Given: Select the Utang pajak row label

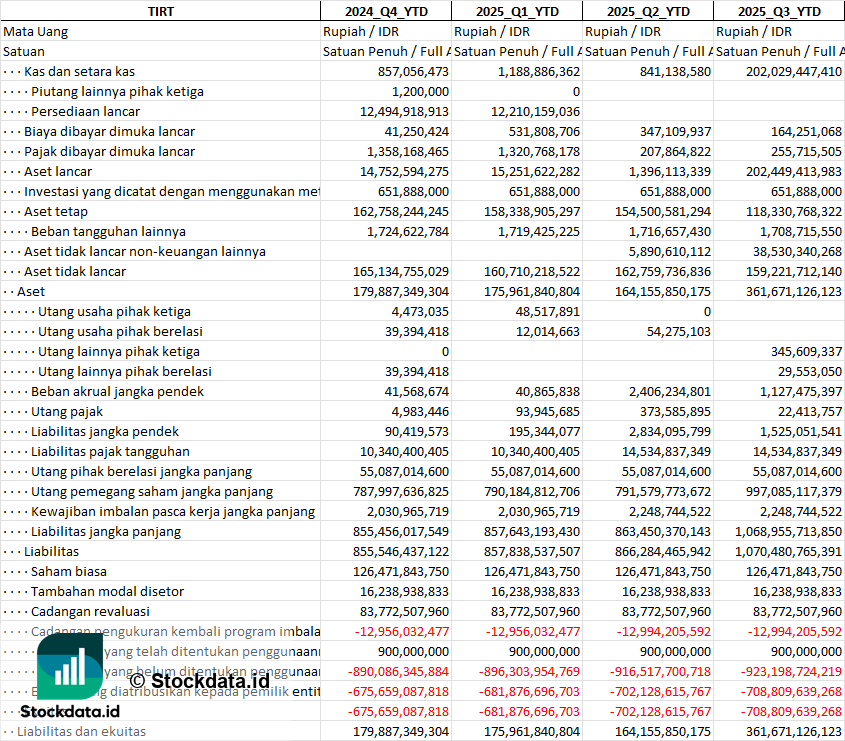Looking at the screenshot, I should 67,411.
